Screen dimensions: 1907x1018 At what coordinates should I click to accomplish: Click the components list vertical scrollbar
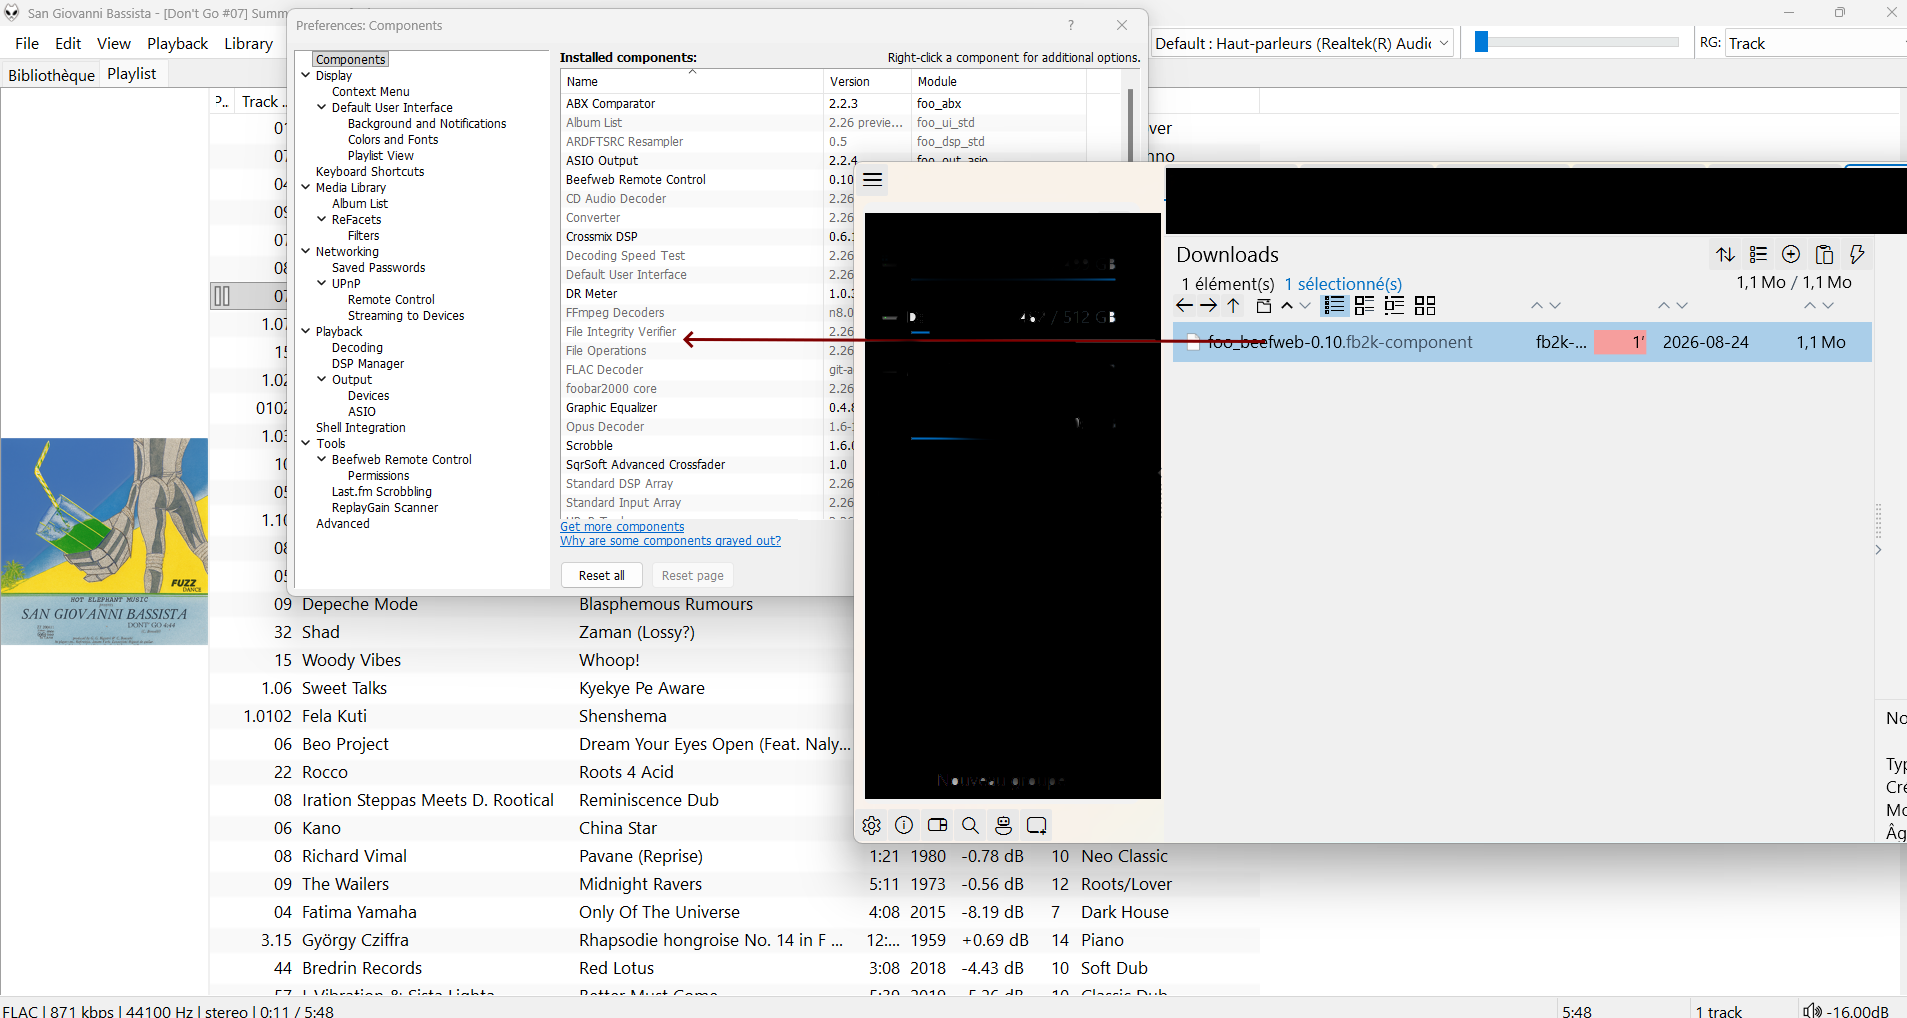pyautogui.click(x=1130, y=125)
